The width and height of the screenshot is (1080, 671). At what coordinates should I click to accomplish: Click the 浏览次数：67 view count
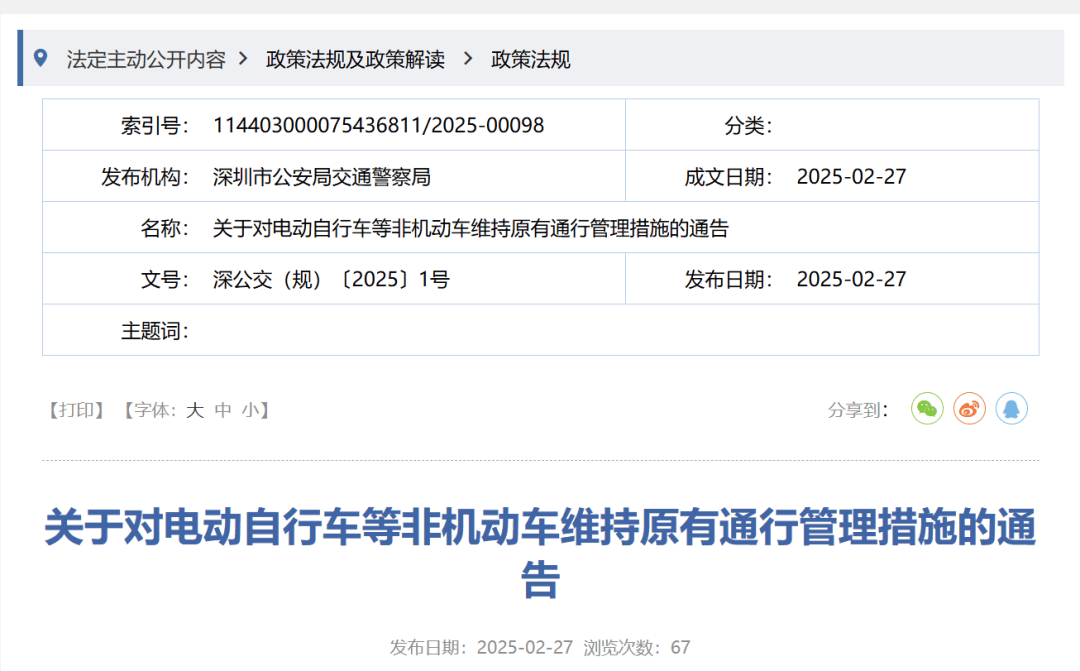pos(636,648)
